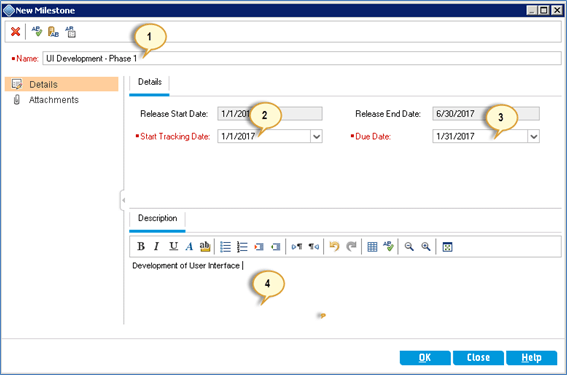567x375 pixels.
Task: Insert bulleted list in Description
Action: coord(225,247)
